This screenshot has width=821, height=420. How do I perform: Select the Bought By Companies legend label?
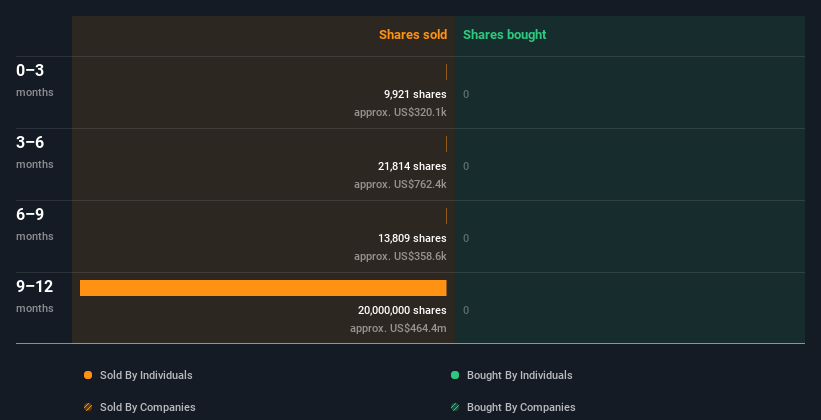point(521,407)
